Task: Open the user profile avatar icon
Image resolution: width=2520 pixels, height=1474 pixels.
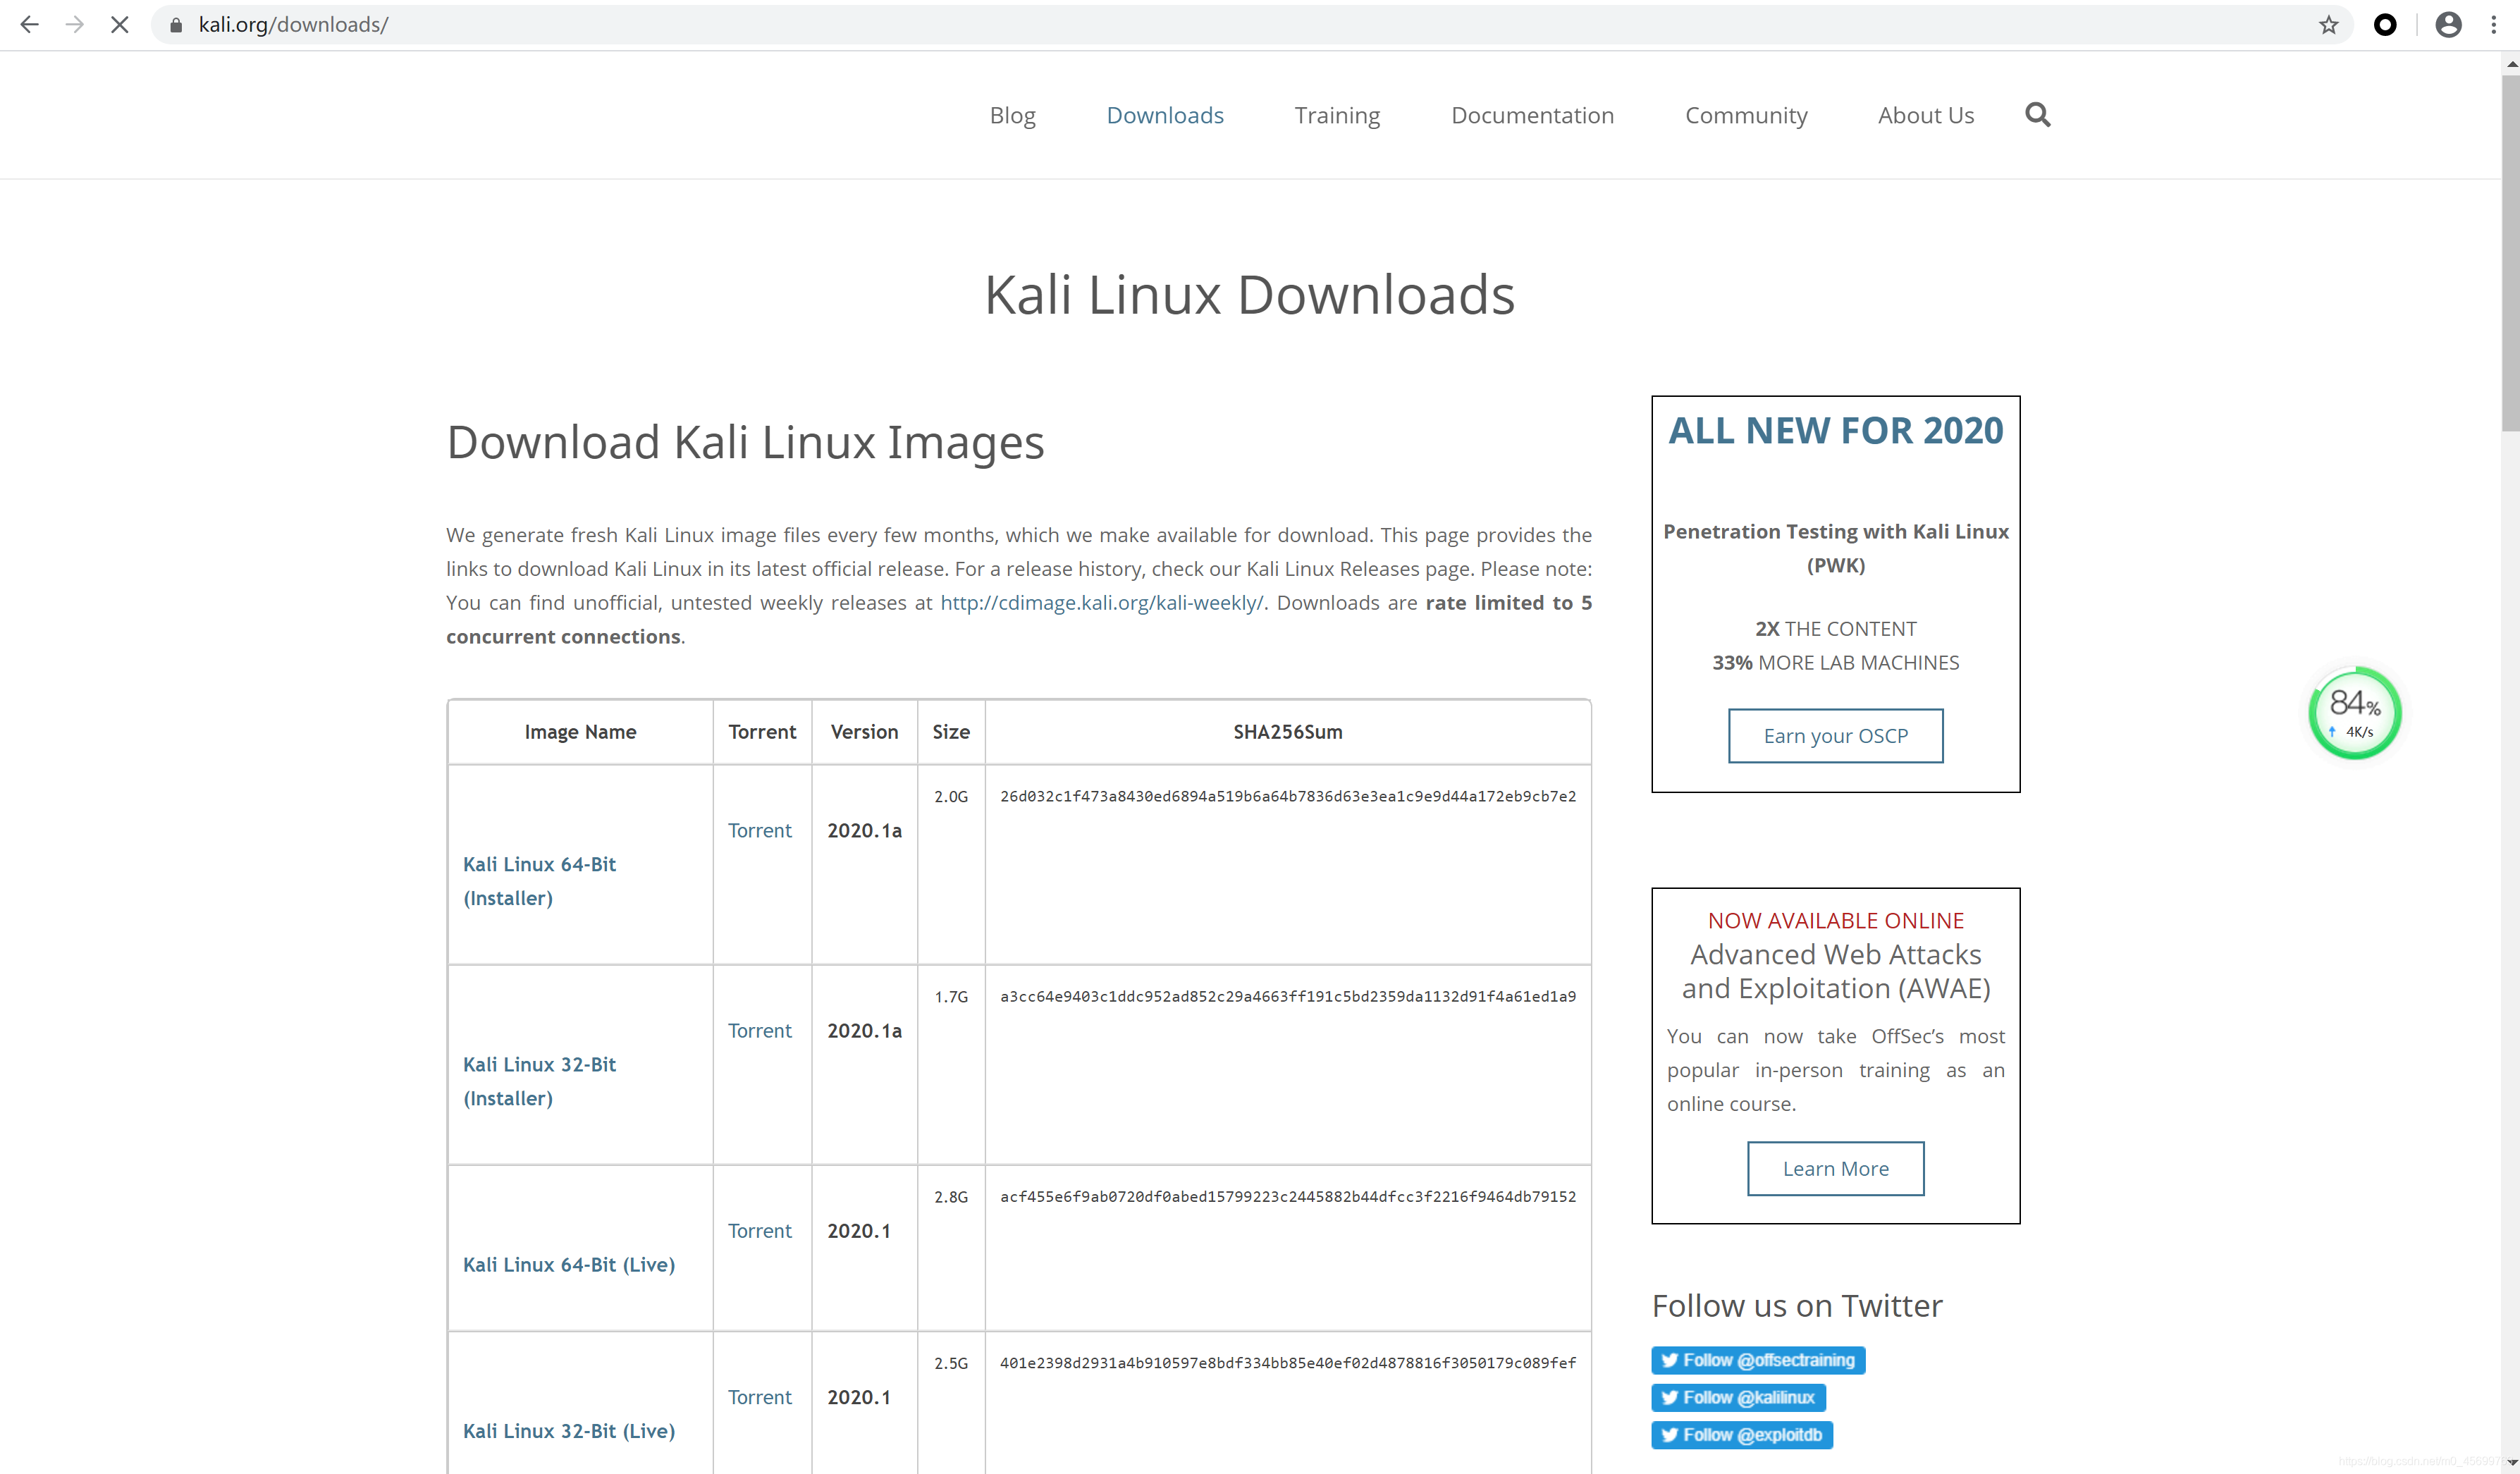Action: pyautogui.click(x=2447, y=24)
